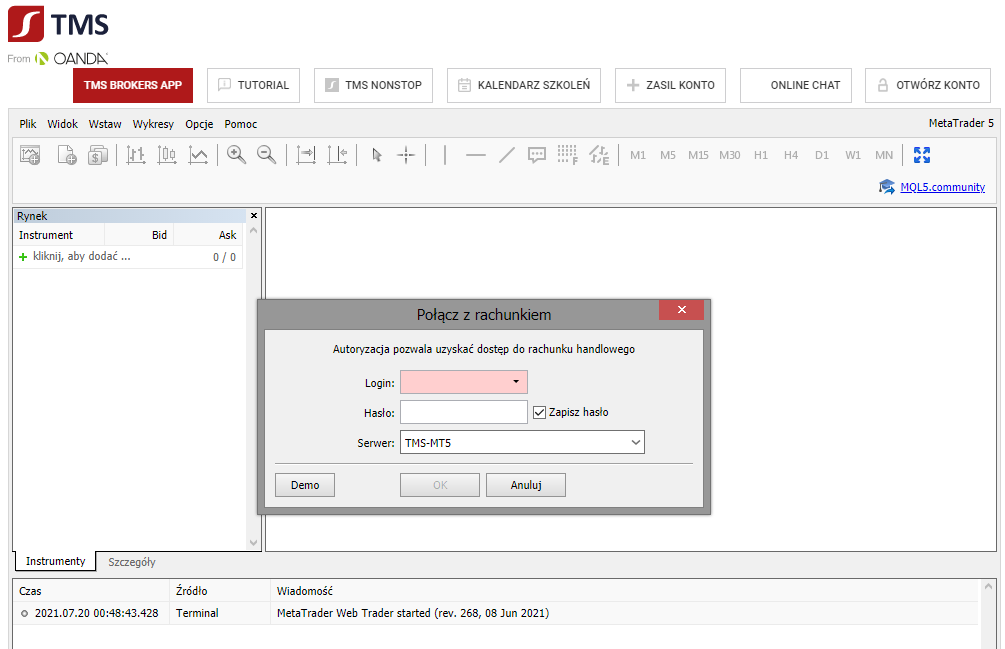1005x649 pixels.
Task: Click the Anuluj button
Action: [x=526, y=485]
